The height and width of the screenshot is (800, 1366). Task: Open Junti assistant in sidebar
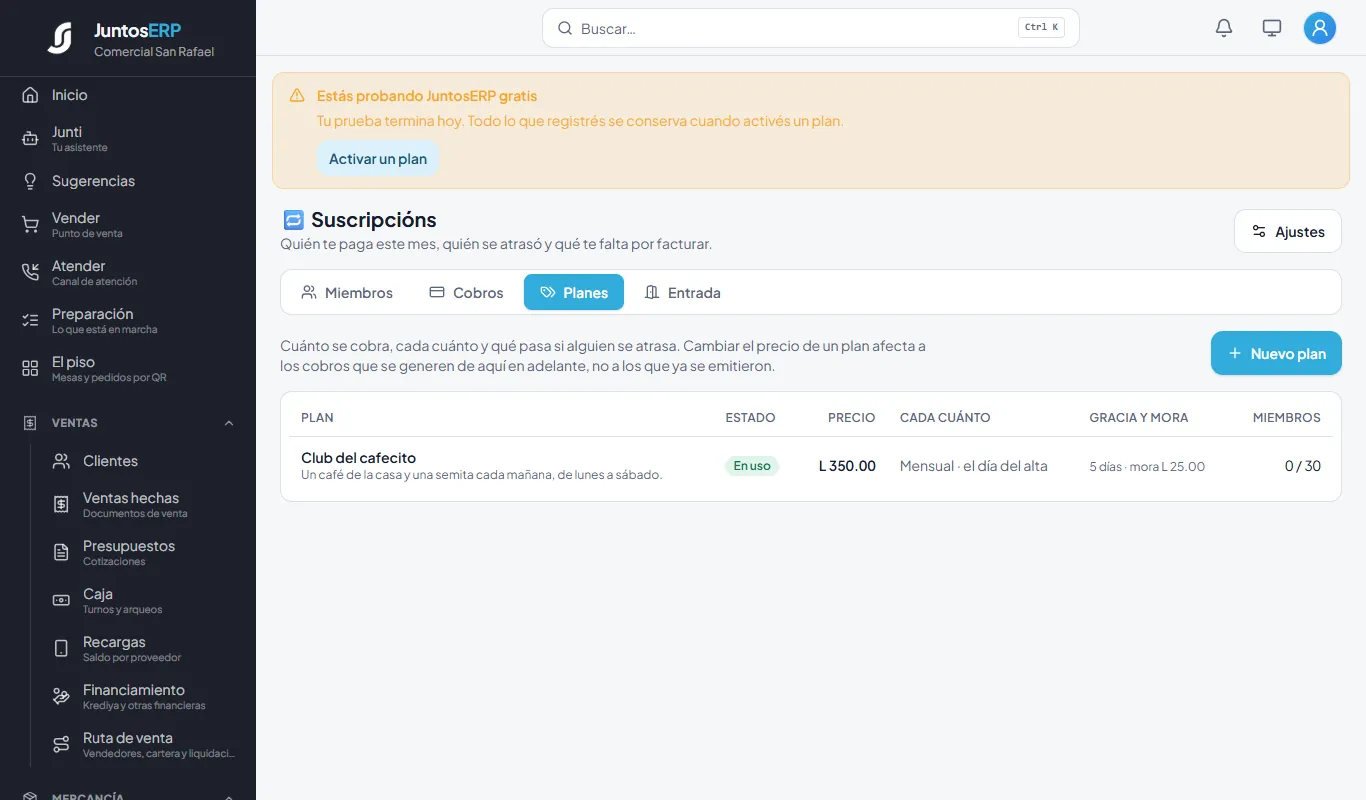[x=128, y=138]
